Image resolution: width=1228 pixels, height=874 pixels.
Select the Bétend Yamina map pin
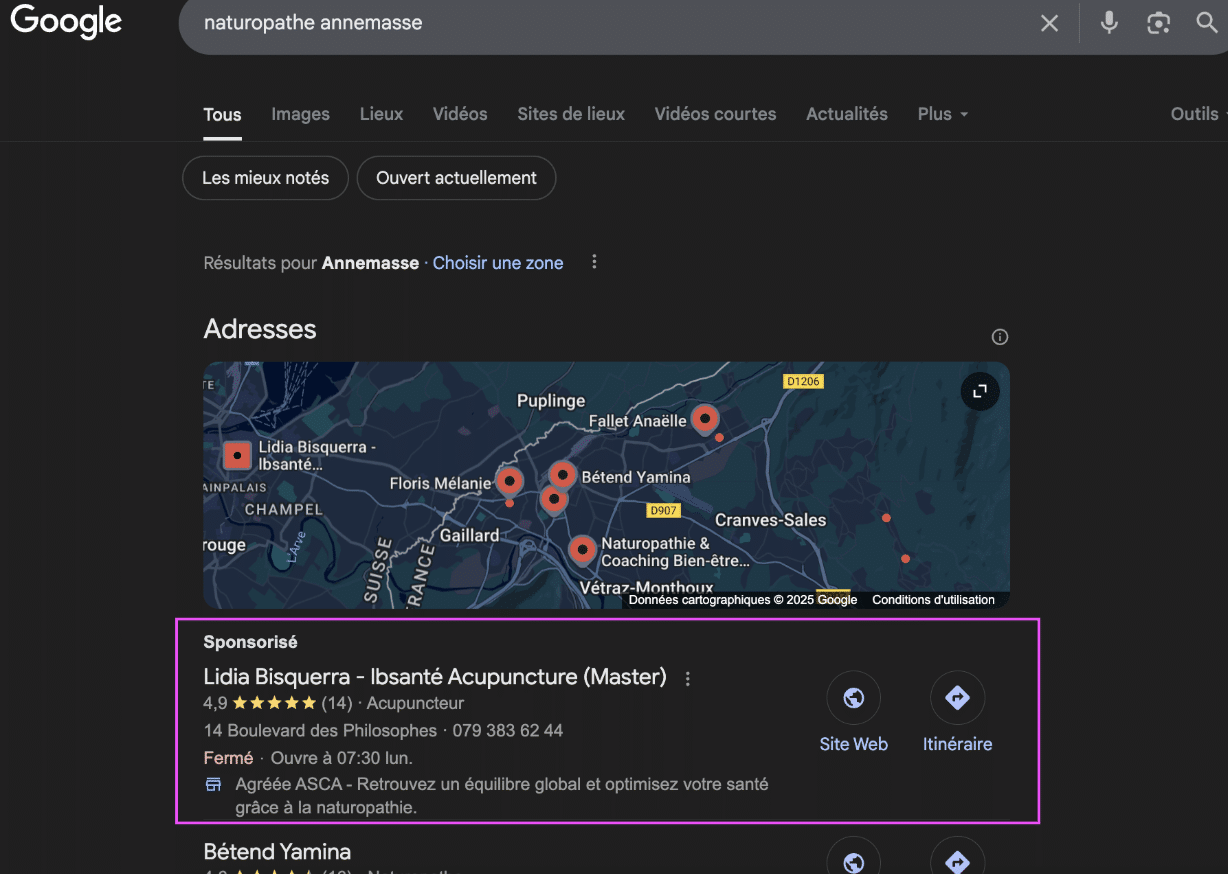[x=563, y=474]
